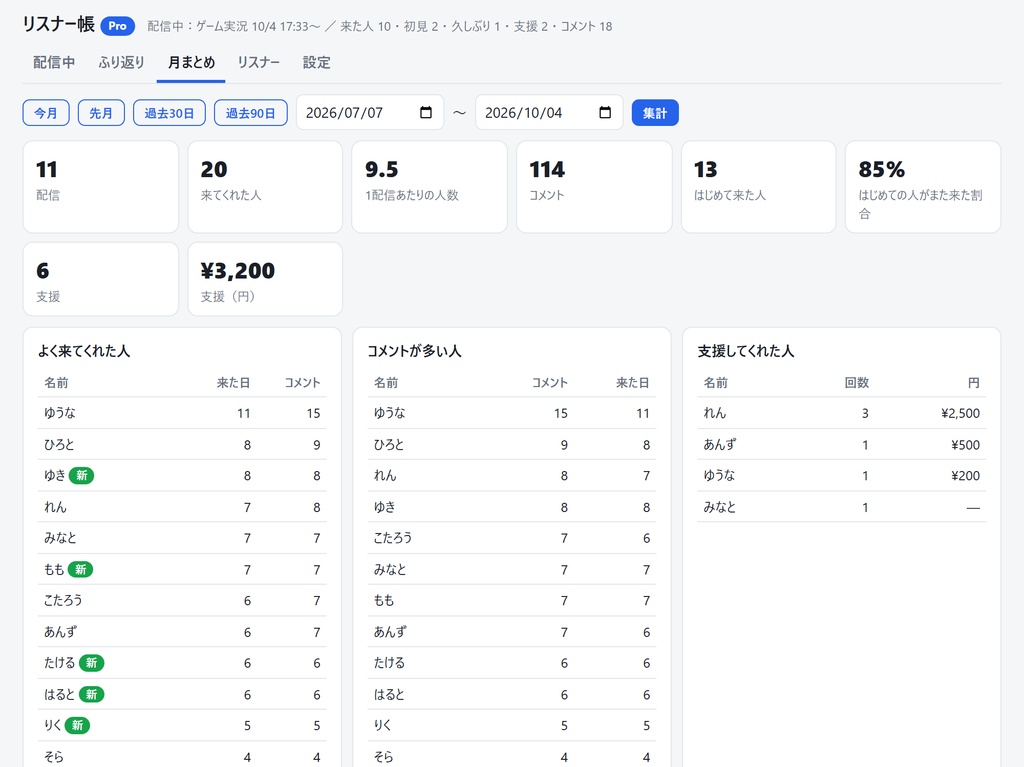Click the 支援 count card showing 6
Viewport: 1024px width, 767px height.
point(101,279)
